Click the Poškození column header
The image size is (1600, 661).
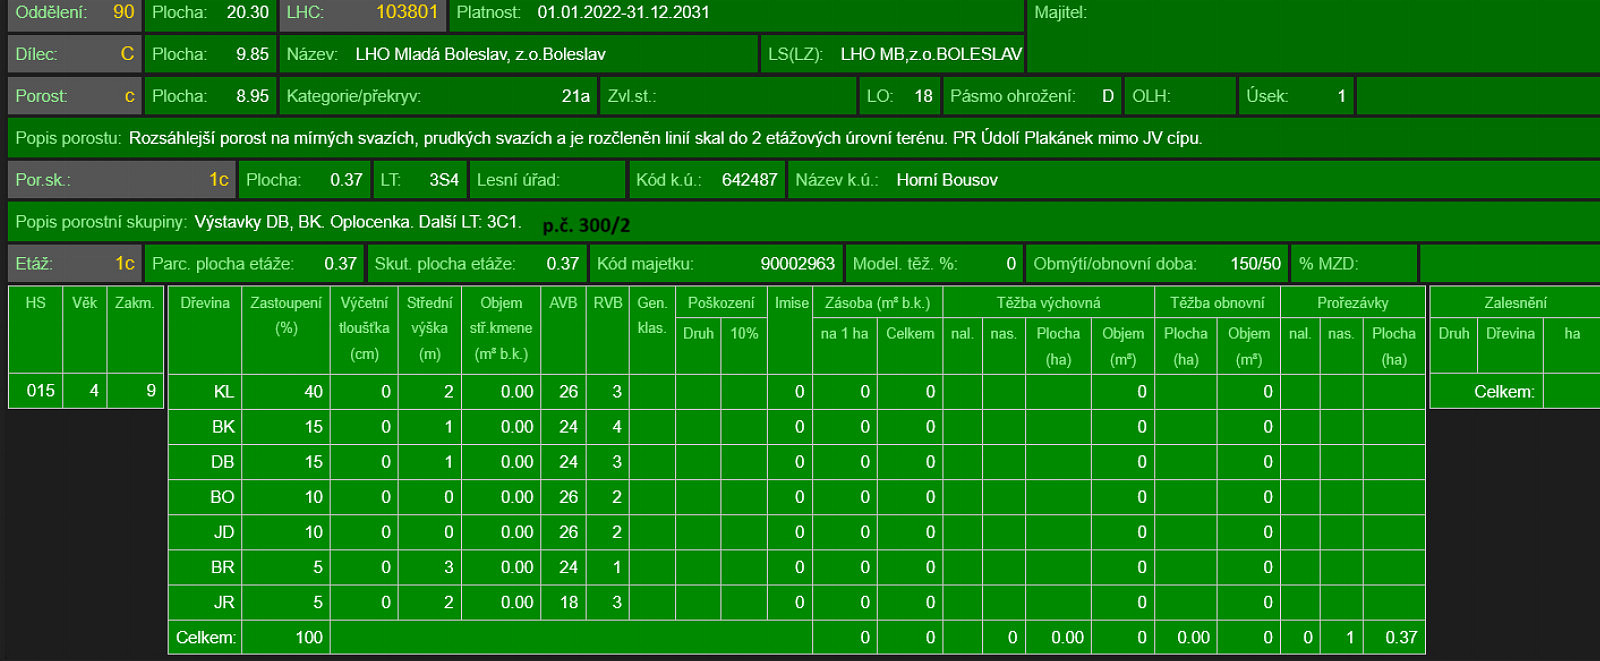tap(721, 303)
